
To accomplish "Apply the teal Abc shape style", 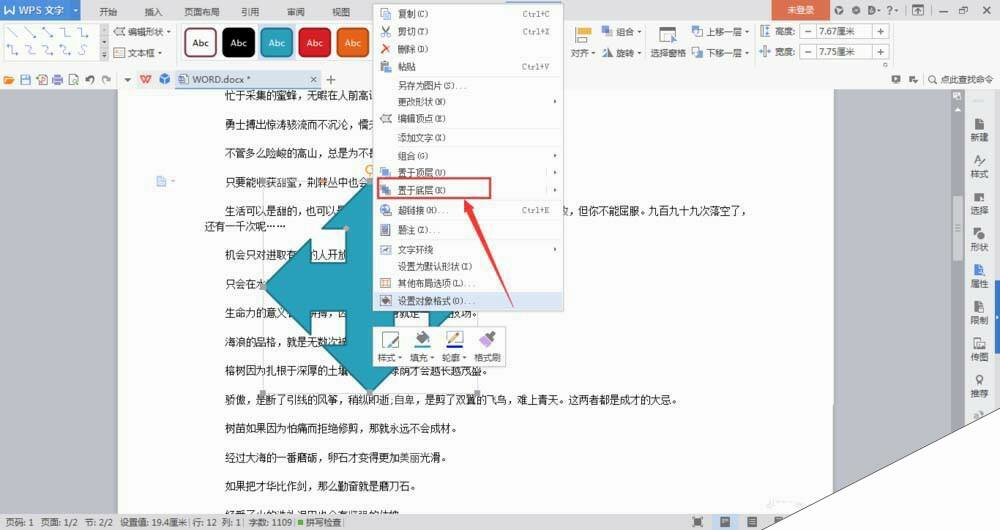I will pos(277,43).
